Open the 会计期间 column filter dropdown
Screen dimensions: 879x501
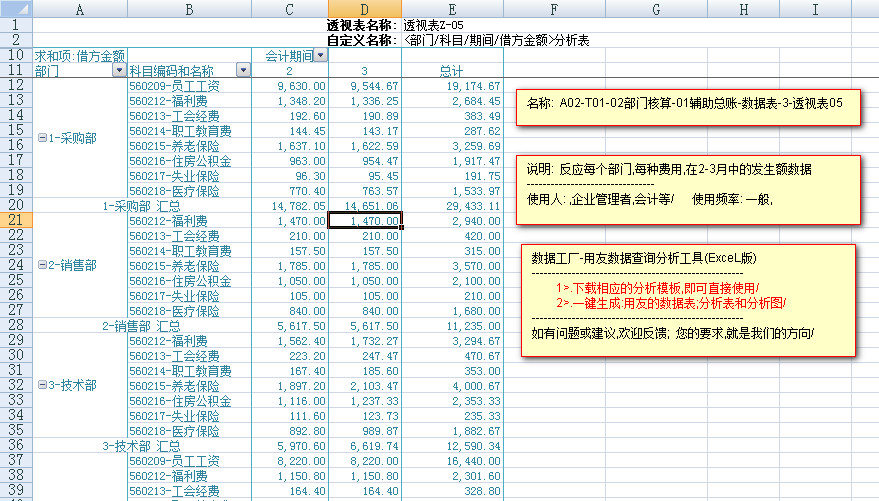click(320, 56)
